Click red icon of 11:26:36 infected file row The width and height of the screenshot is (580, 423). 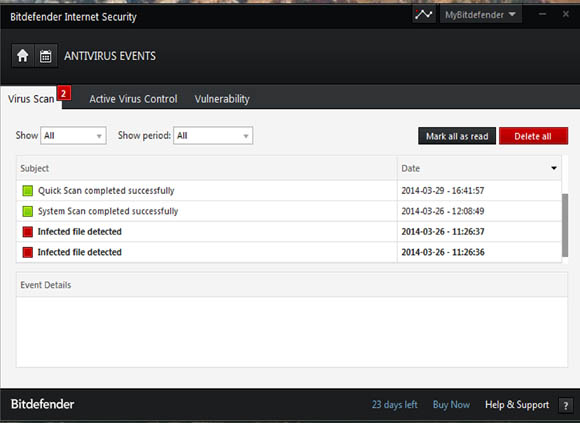(28, 253)
